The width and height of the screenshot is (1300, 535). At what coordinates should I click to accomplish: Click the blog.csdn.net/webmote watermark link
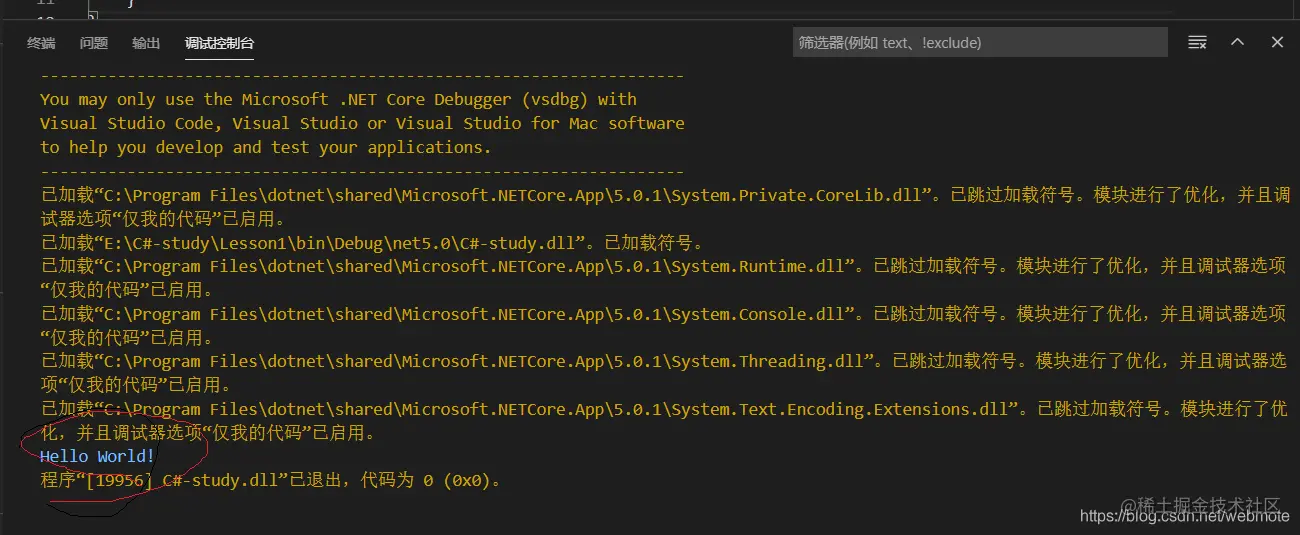coord(1185,516)
